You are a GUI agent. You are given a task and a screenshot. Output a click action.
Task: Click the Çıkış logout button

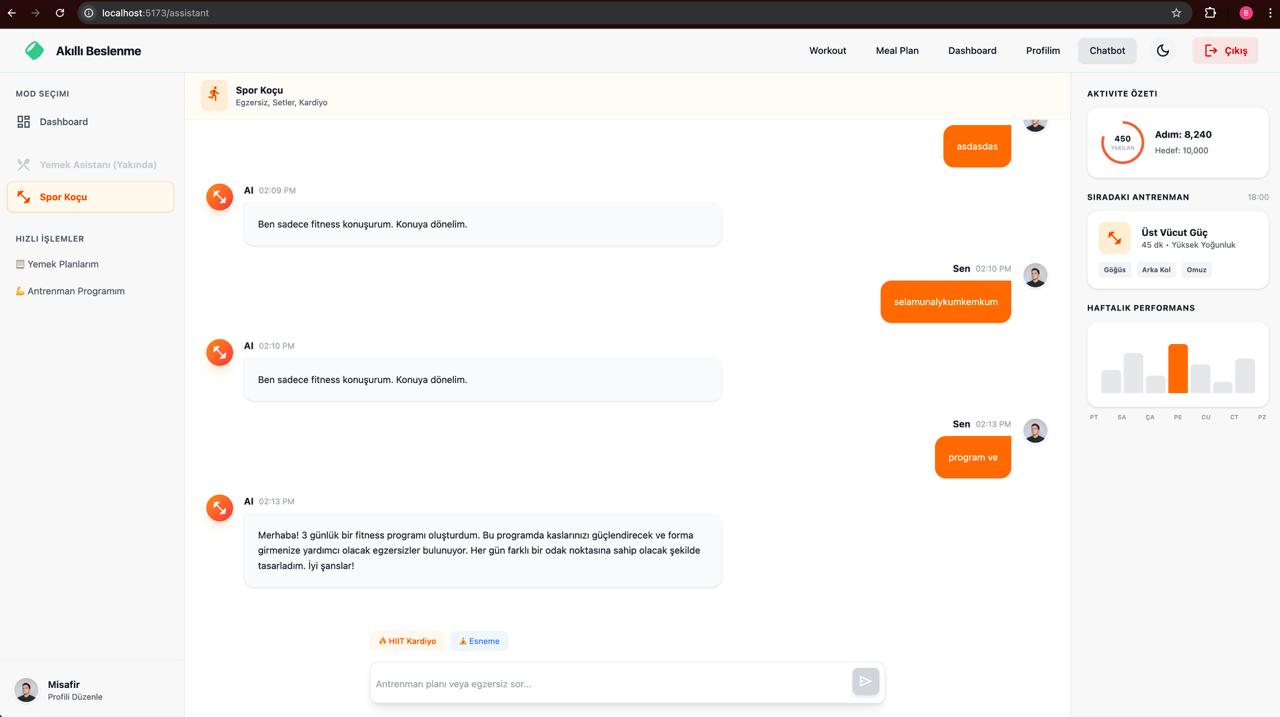[1225, 49]
